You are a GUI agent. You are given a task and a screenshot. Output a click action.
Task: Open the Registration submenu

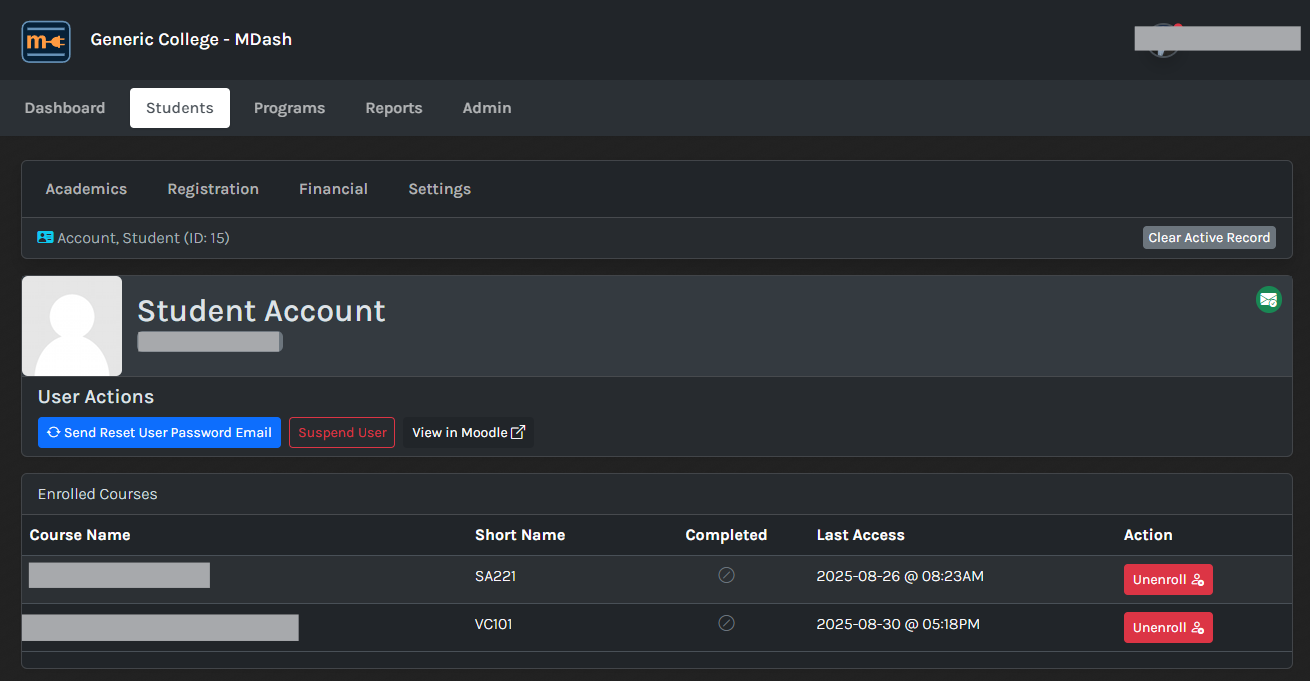click(213, 189)
